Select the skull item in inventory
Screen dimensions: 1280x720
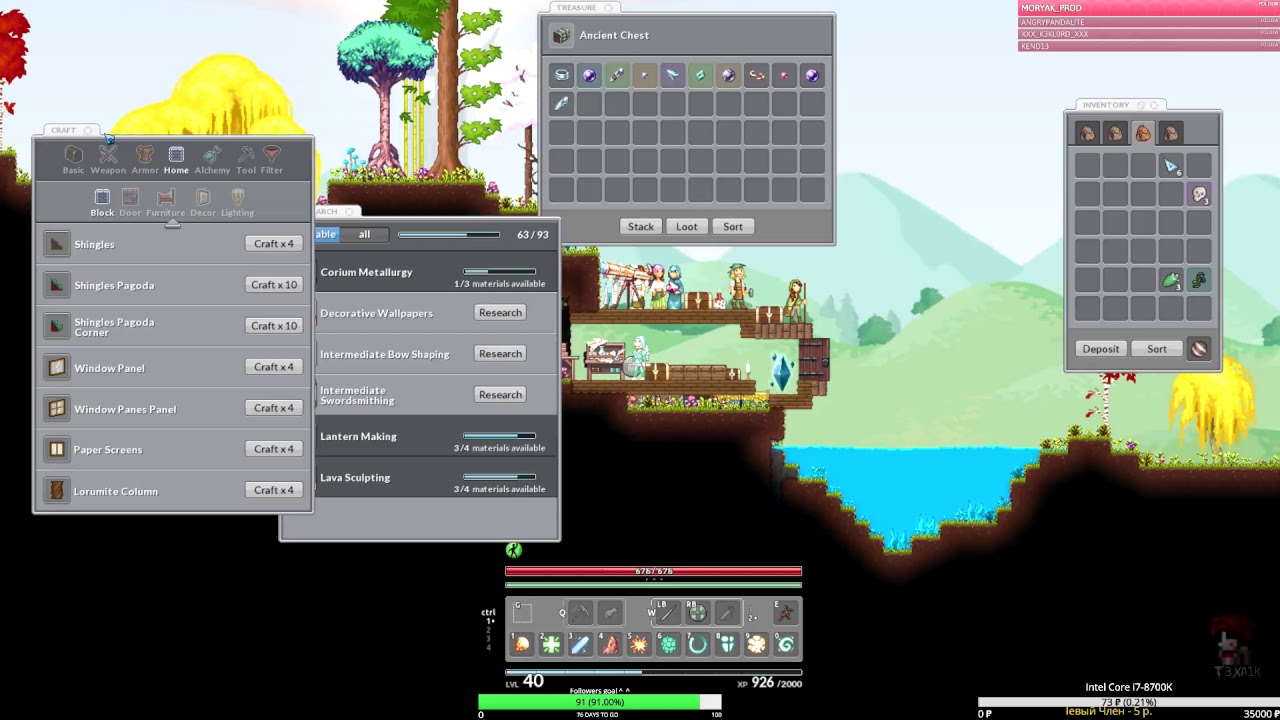1199,194
